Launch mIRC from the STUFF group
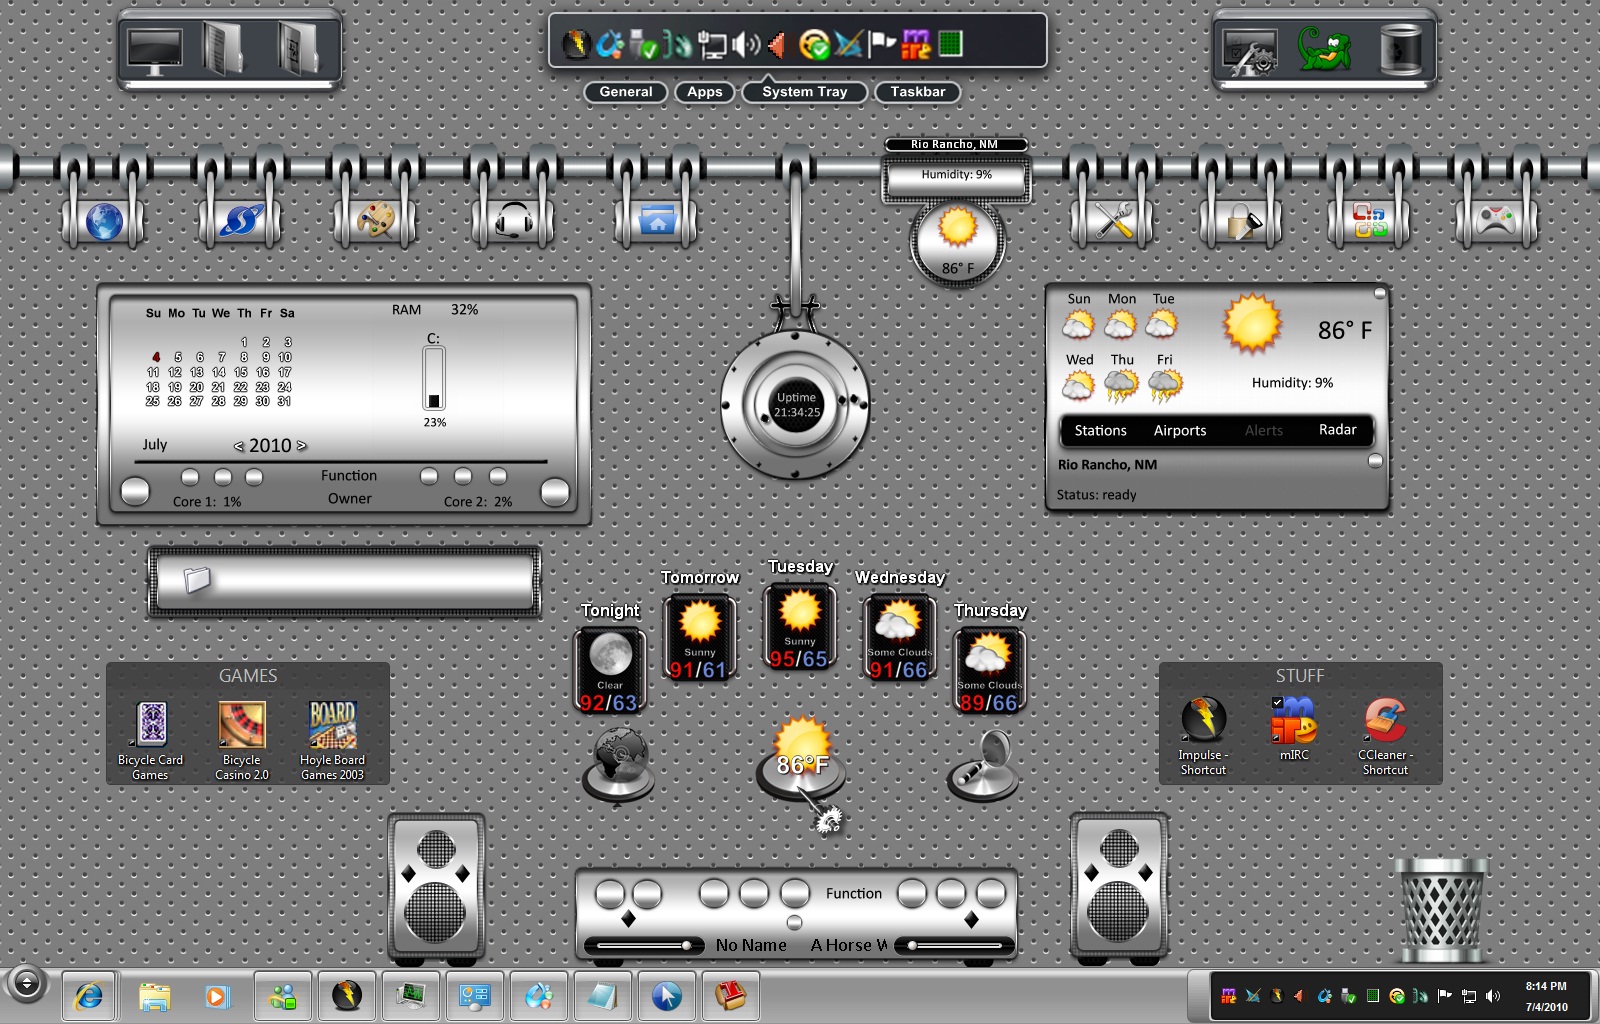 1294,729
